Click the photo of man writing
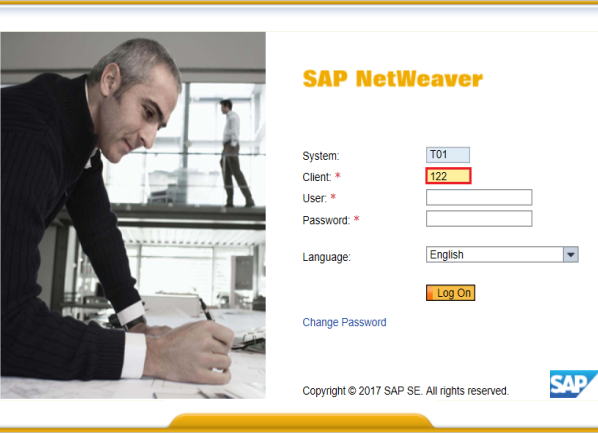The width and height of the screenshot is (598, 433). (133, 216)
